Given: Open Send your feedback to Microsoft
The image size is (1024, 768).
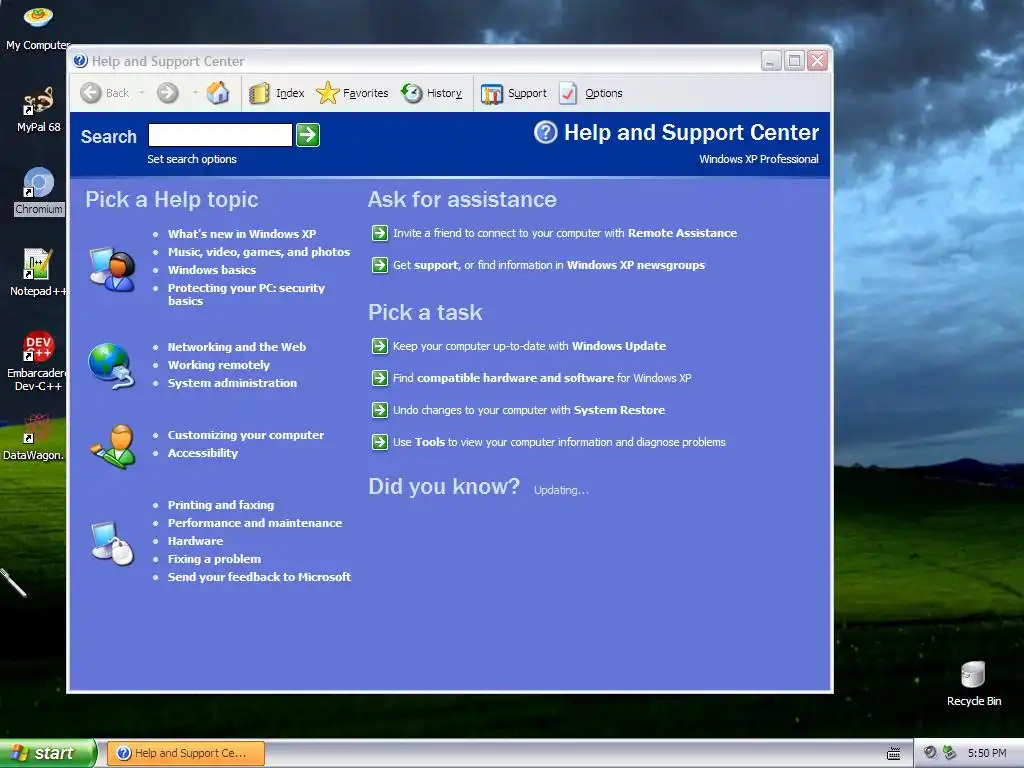Looking at the screenshot, I should click(259, 577).
